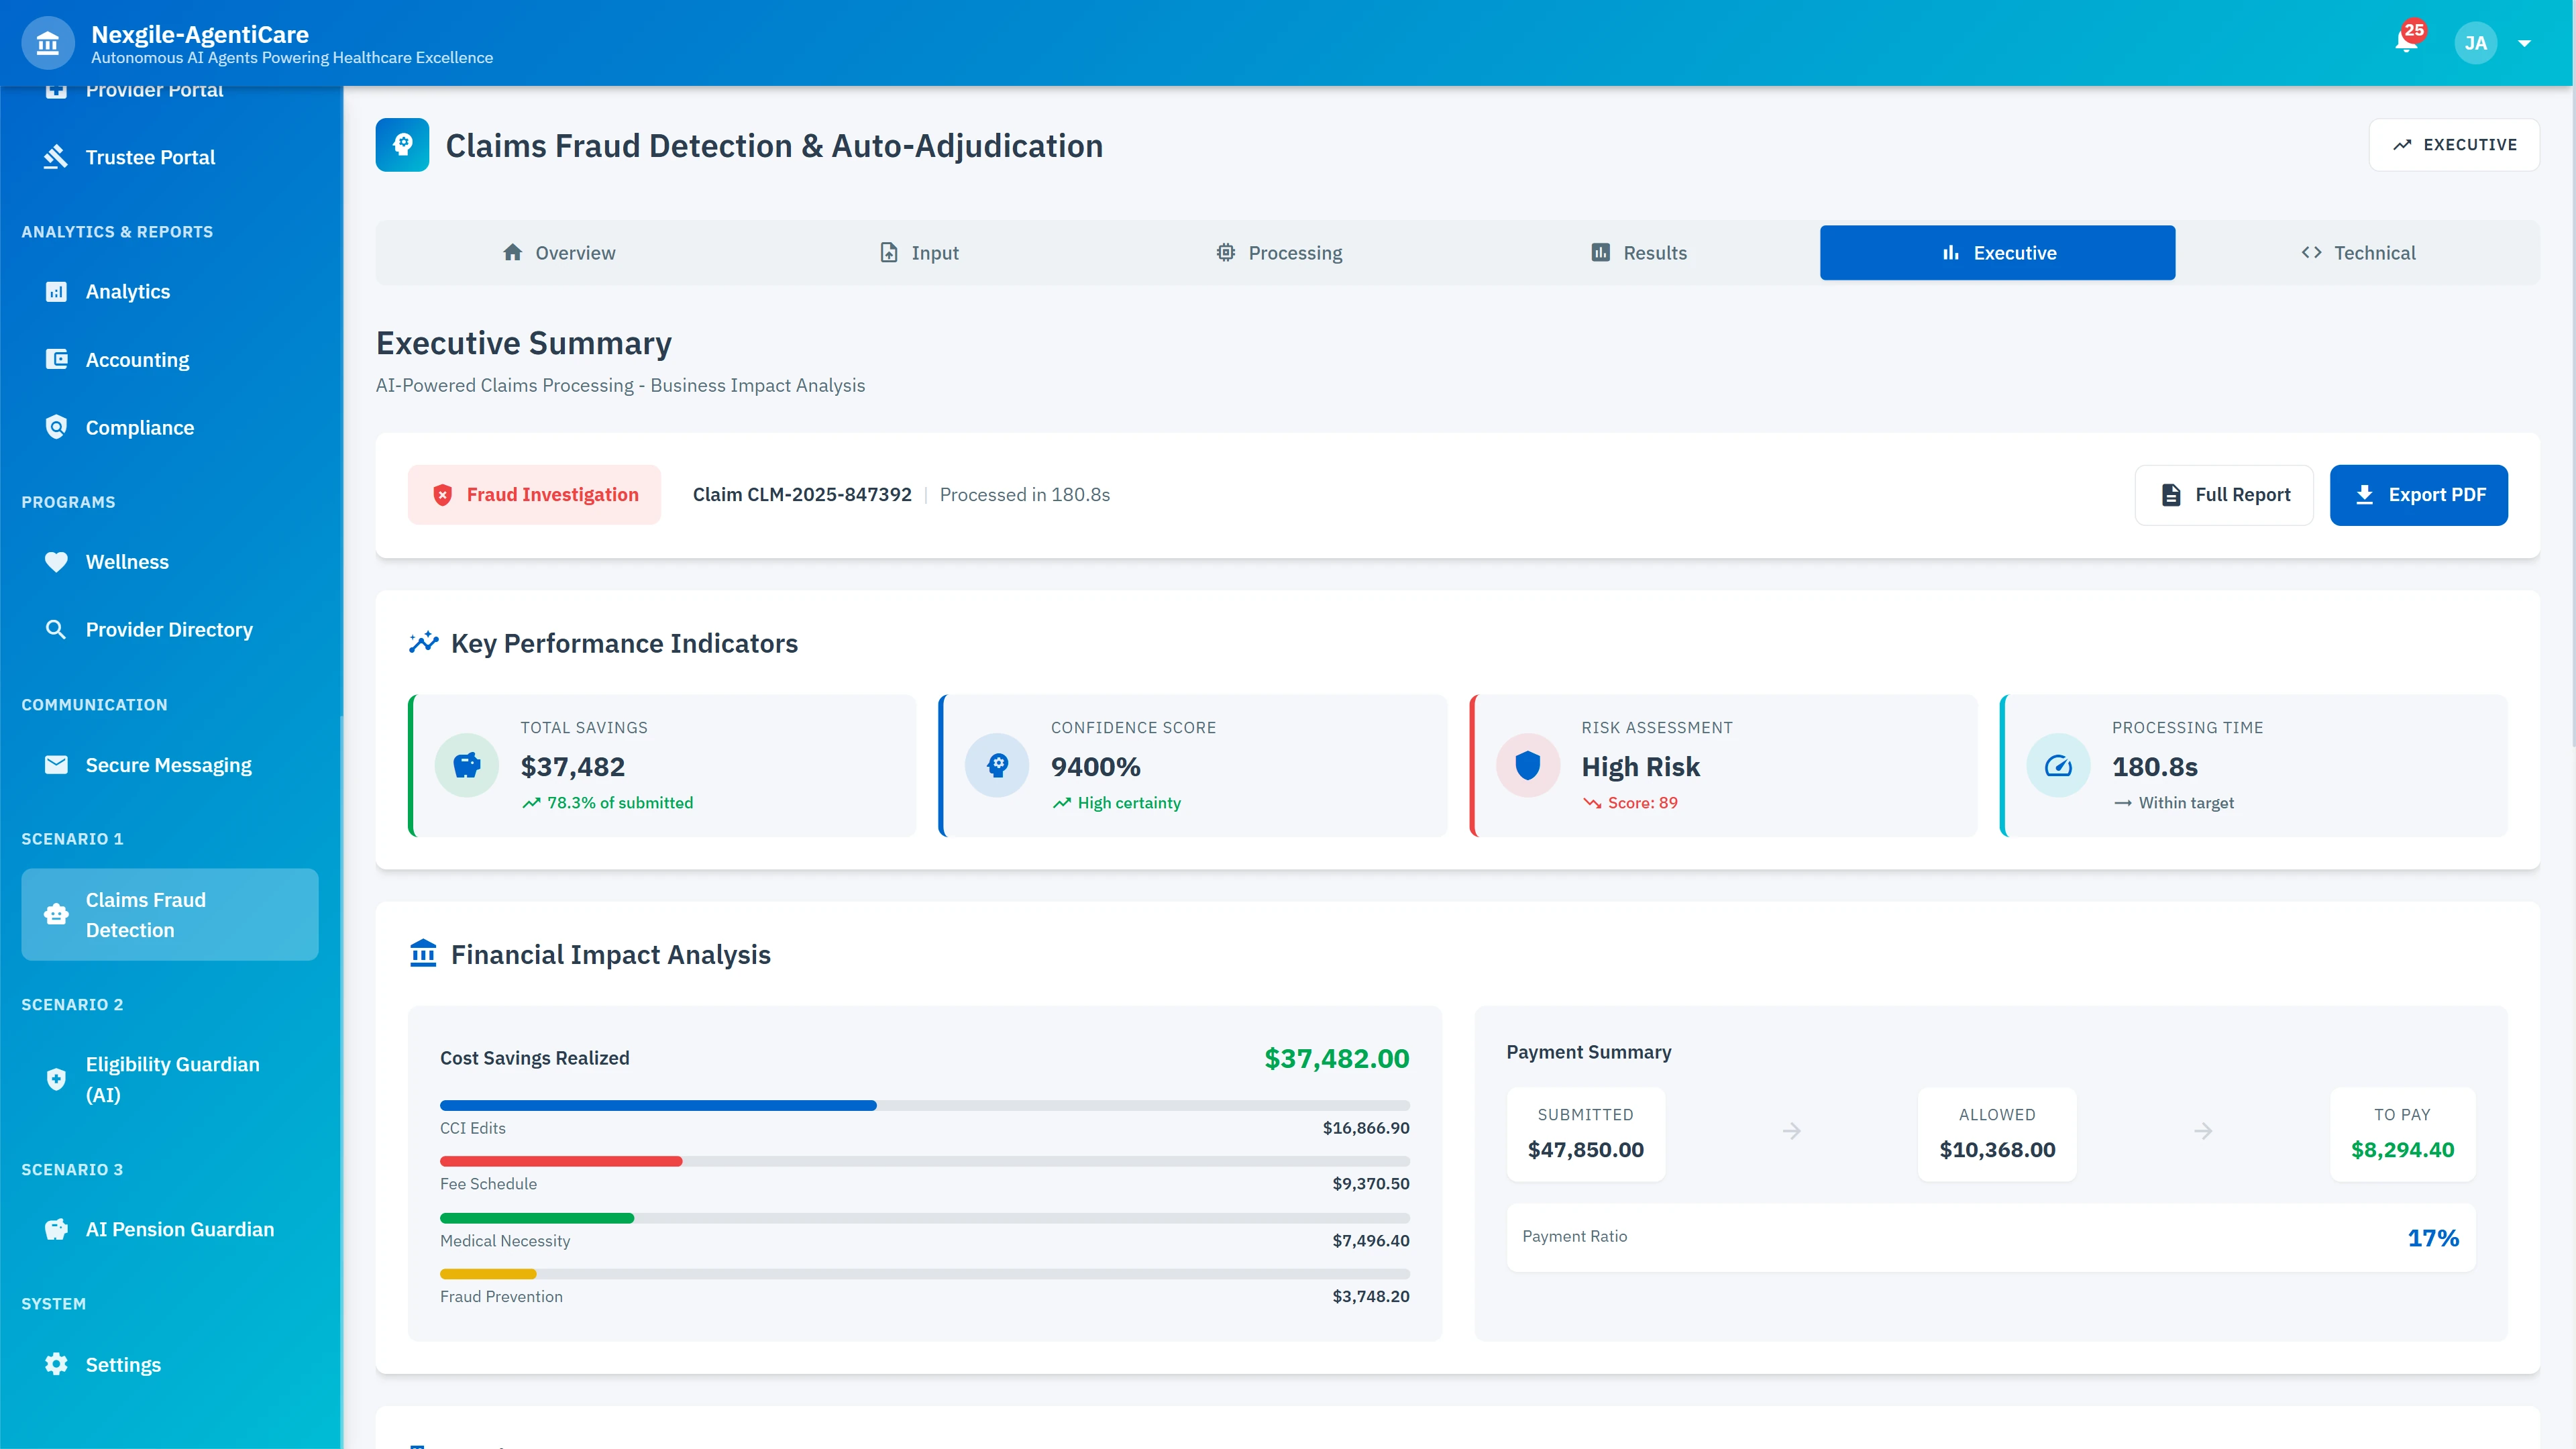This screenshot has height=1449, width=2576.
Task: Select the Wellness heart icon
Action: click(56, 561)
